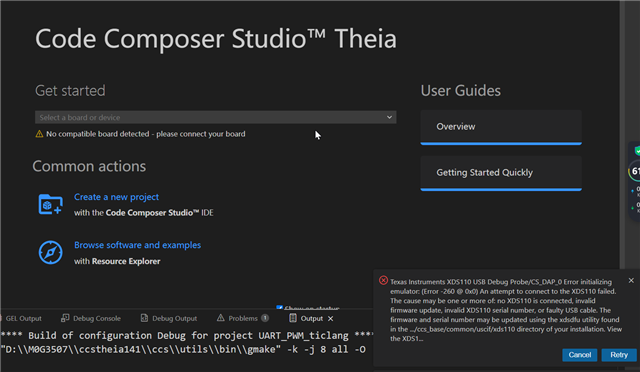The width and height of the screenshot is (640, 372).
Task: Dismiss the error notification with X
Action: coord(631,280)
